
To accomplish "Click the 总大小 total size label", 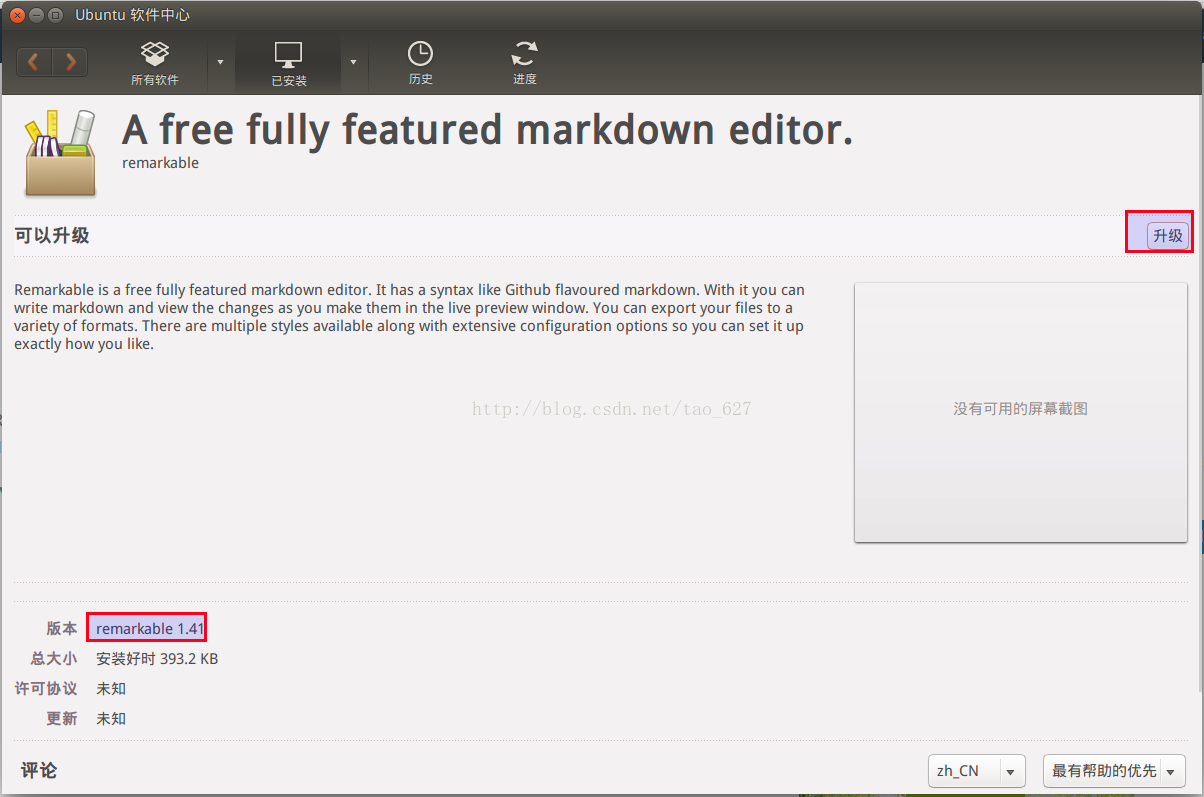I will [x=54, y=659].
